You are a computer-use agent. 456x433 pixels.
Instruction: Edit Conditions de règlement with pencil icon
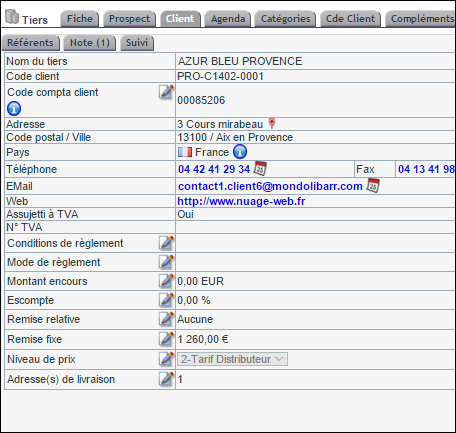pos(166,243)
